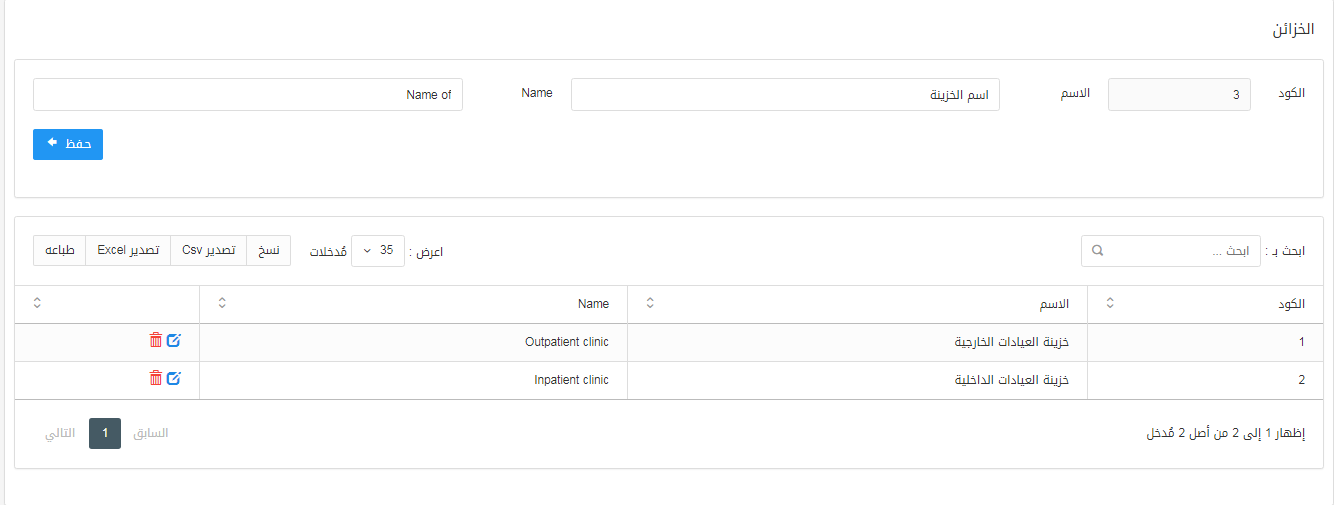
Task: Click the التالي next page link
Action: coord(59,433)
